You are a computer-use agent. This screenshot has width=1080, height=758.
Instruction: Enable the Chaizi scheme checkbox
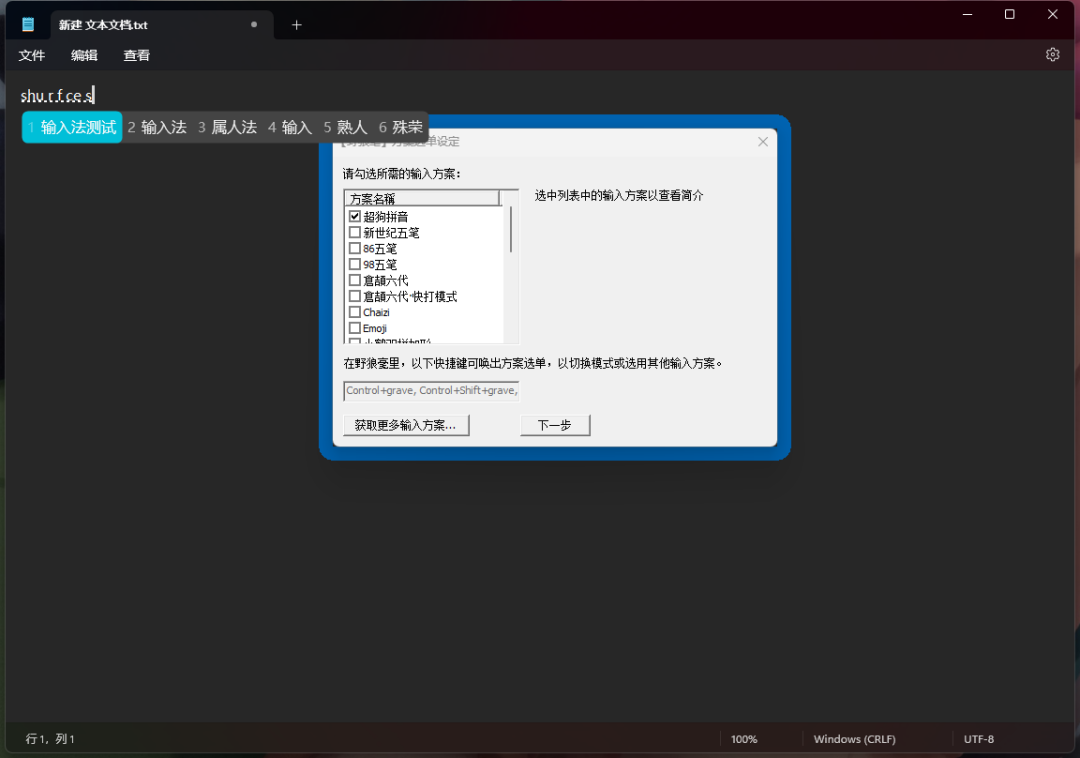[355, 312]
